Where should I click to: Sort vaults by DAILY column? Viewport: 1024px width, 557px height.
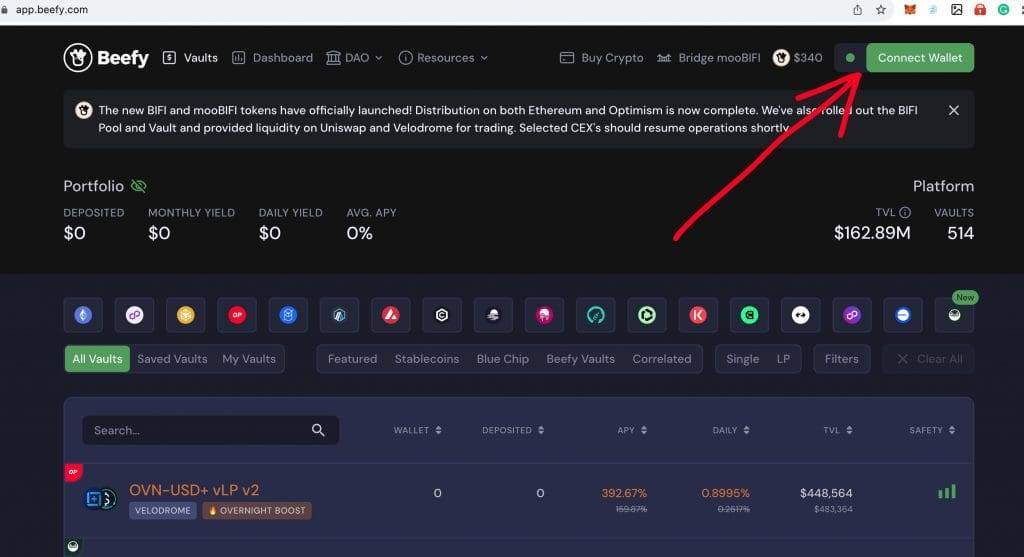coord(731,430)
